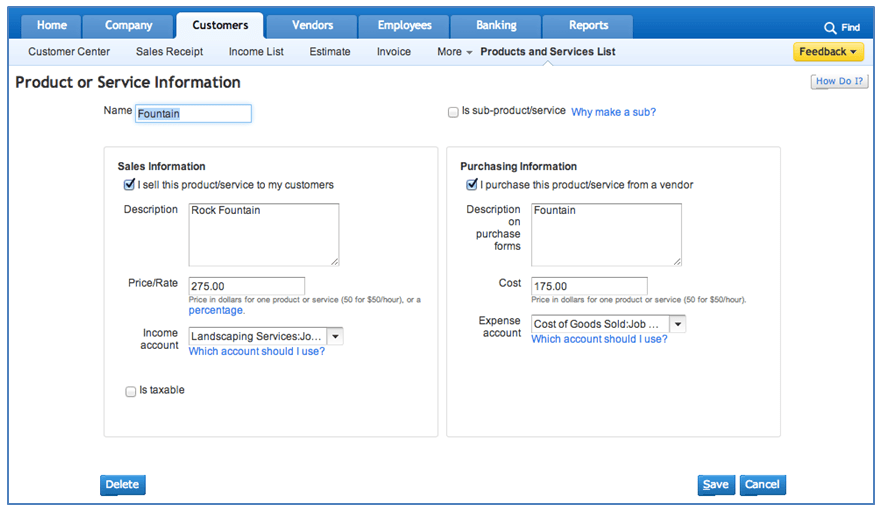Check the Is sub-product/service checkbox
This screenshot has width=883, height=513.
(453, 112)
